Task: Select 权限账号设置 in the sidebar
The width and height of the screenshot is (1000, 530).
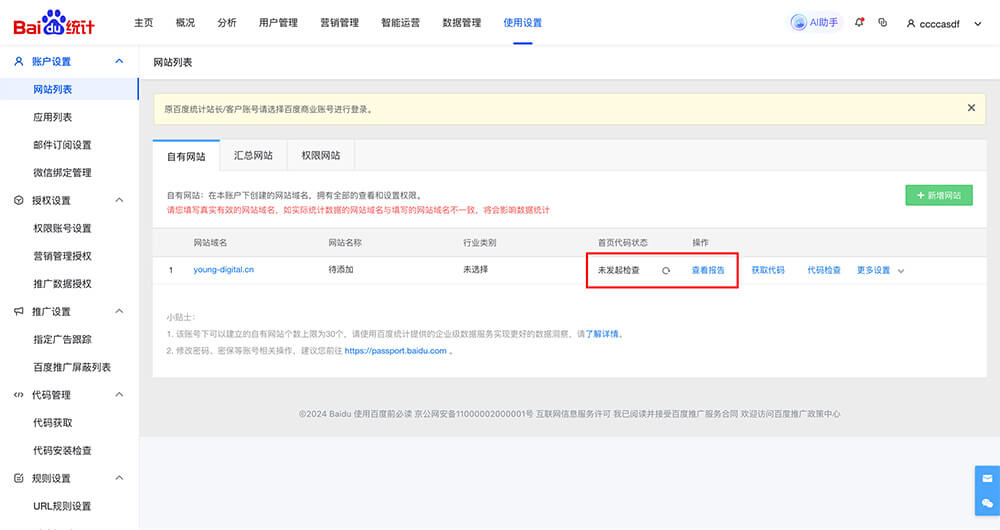Action: pyautogui.click(x=62, y=228)
